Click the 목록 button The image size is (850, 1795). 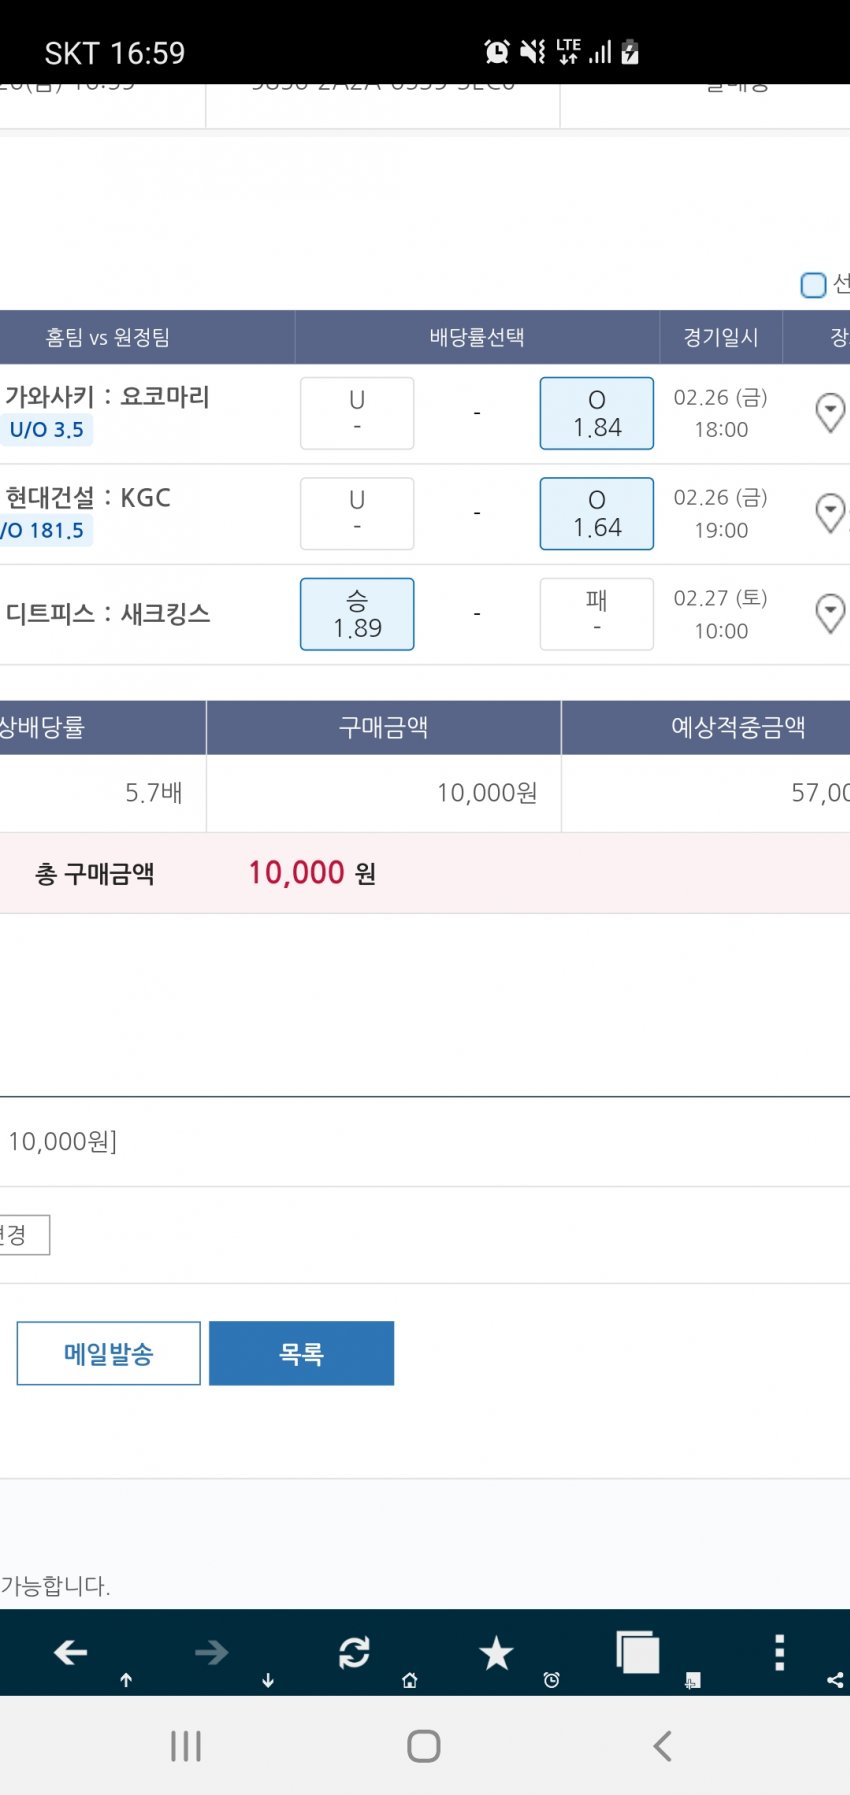pos(301,1353)
